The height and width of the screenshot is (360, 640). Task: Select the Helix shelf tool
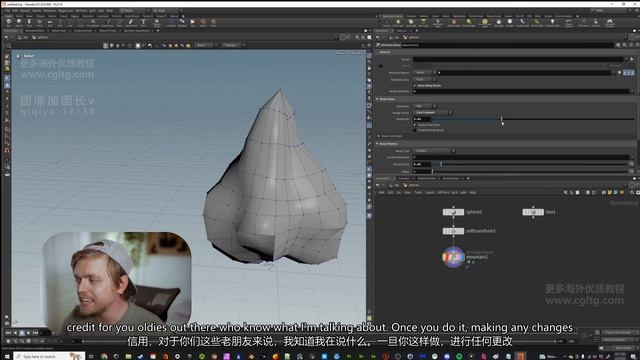[213, 23]
